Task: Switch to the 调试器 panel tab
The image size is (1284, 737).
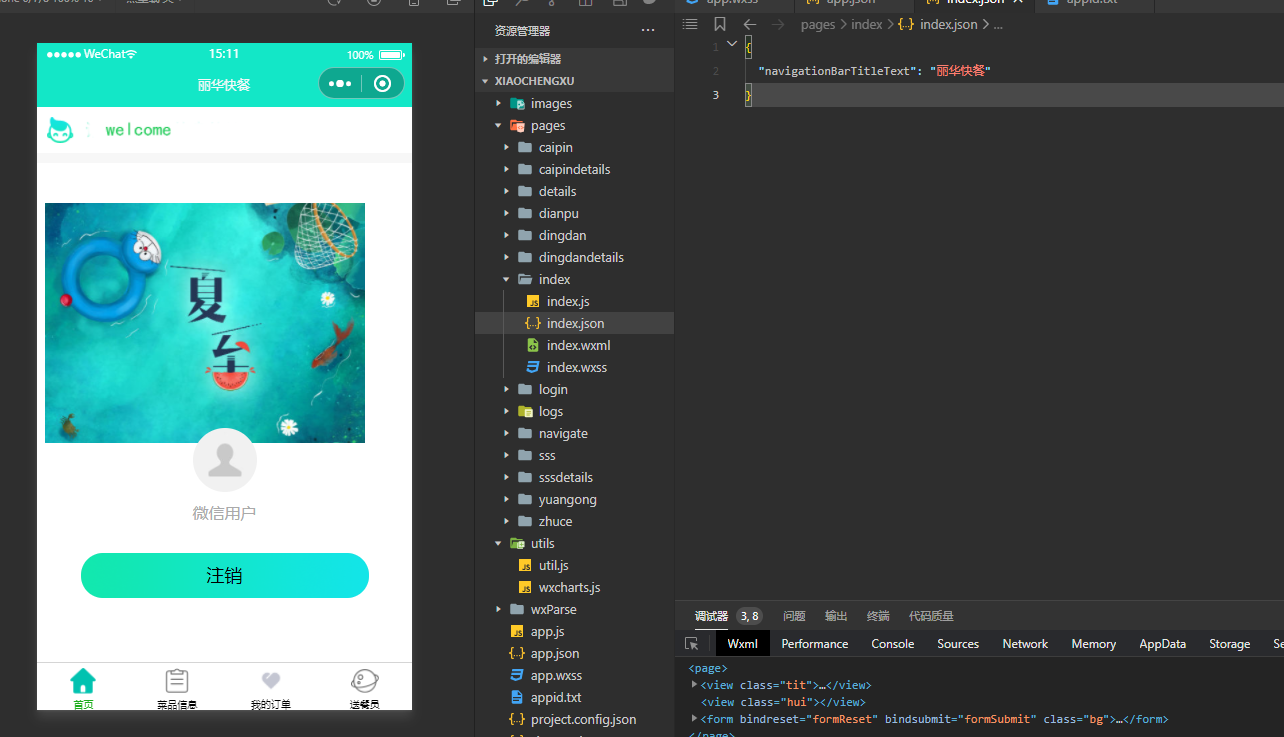Action: coord(711,616)
